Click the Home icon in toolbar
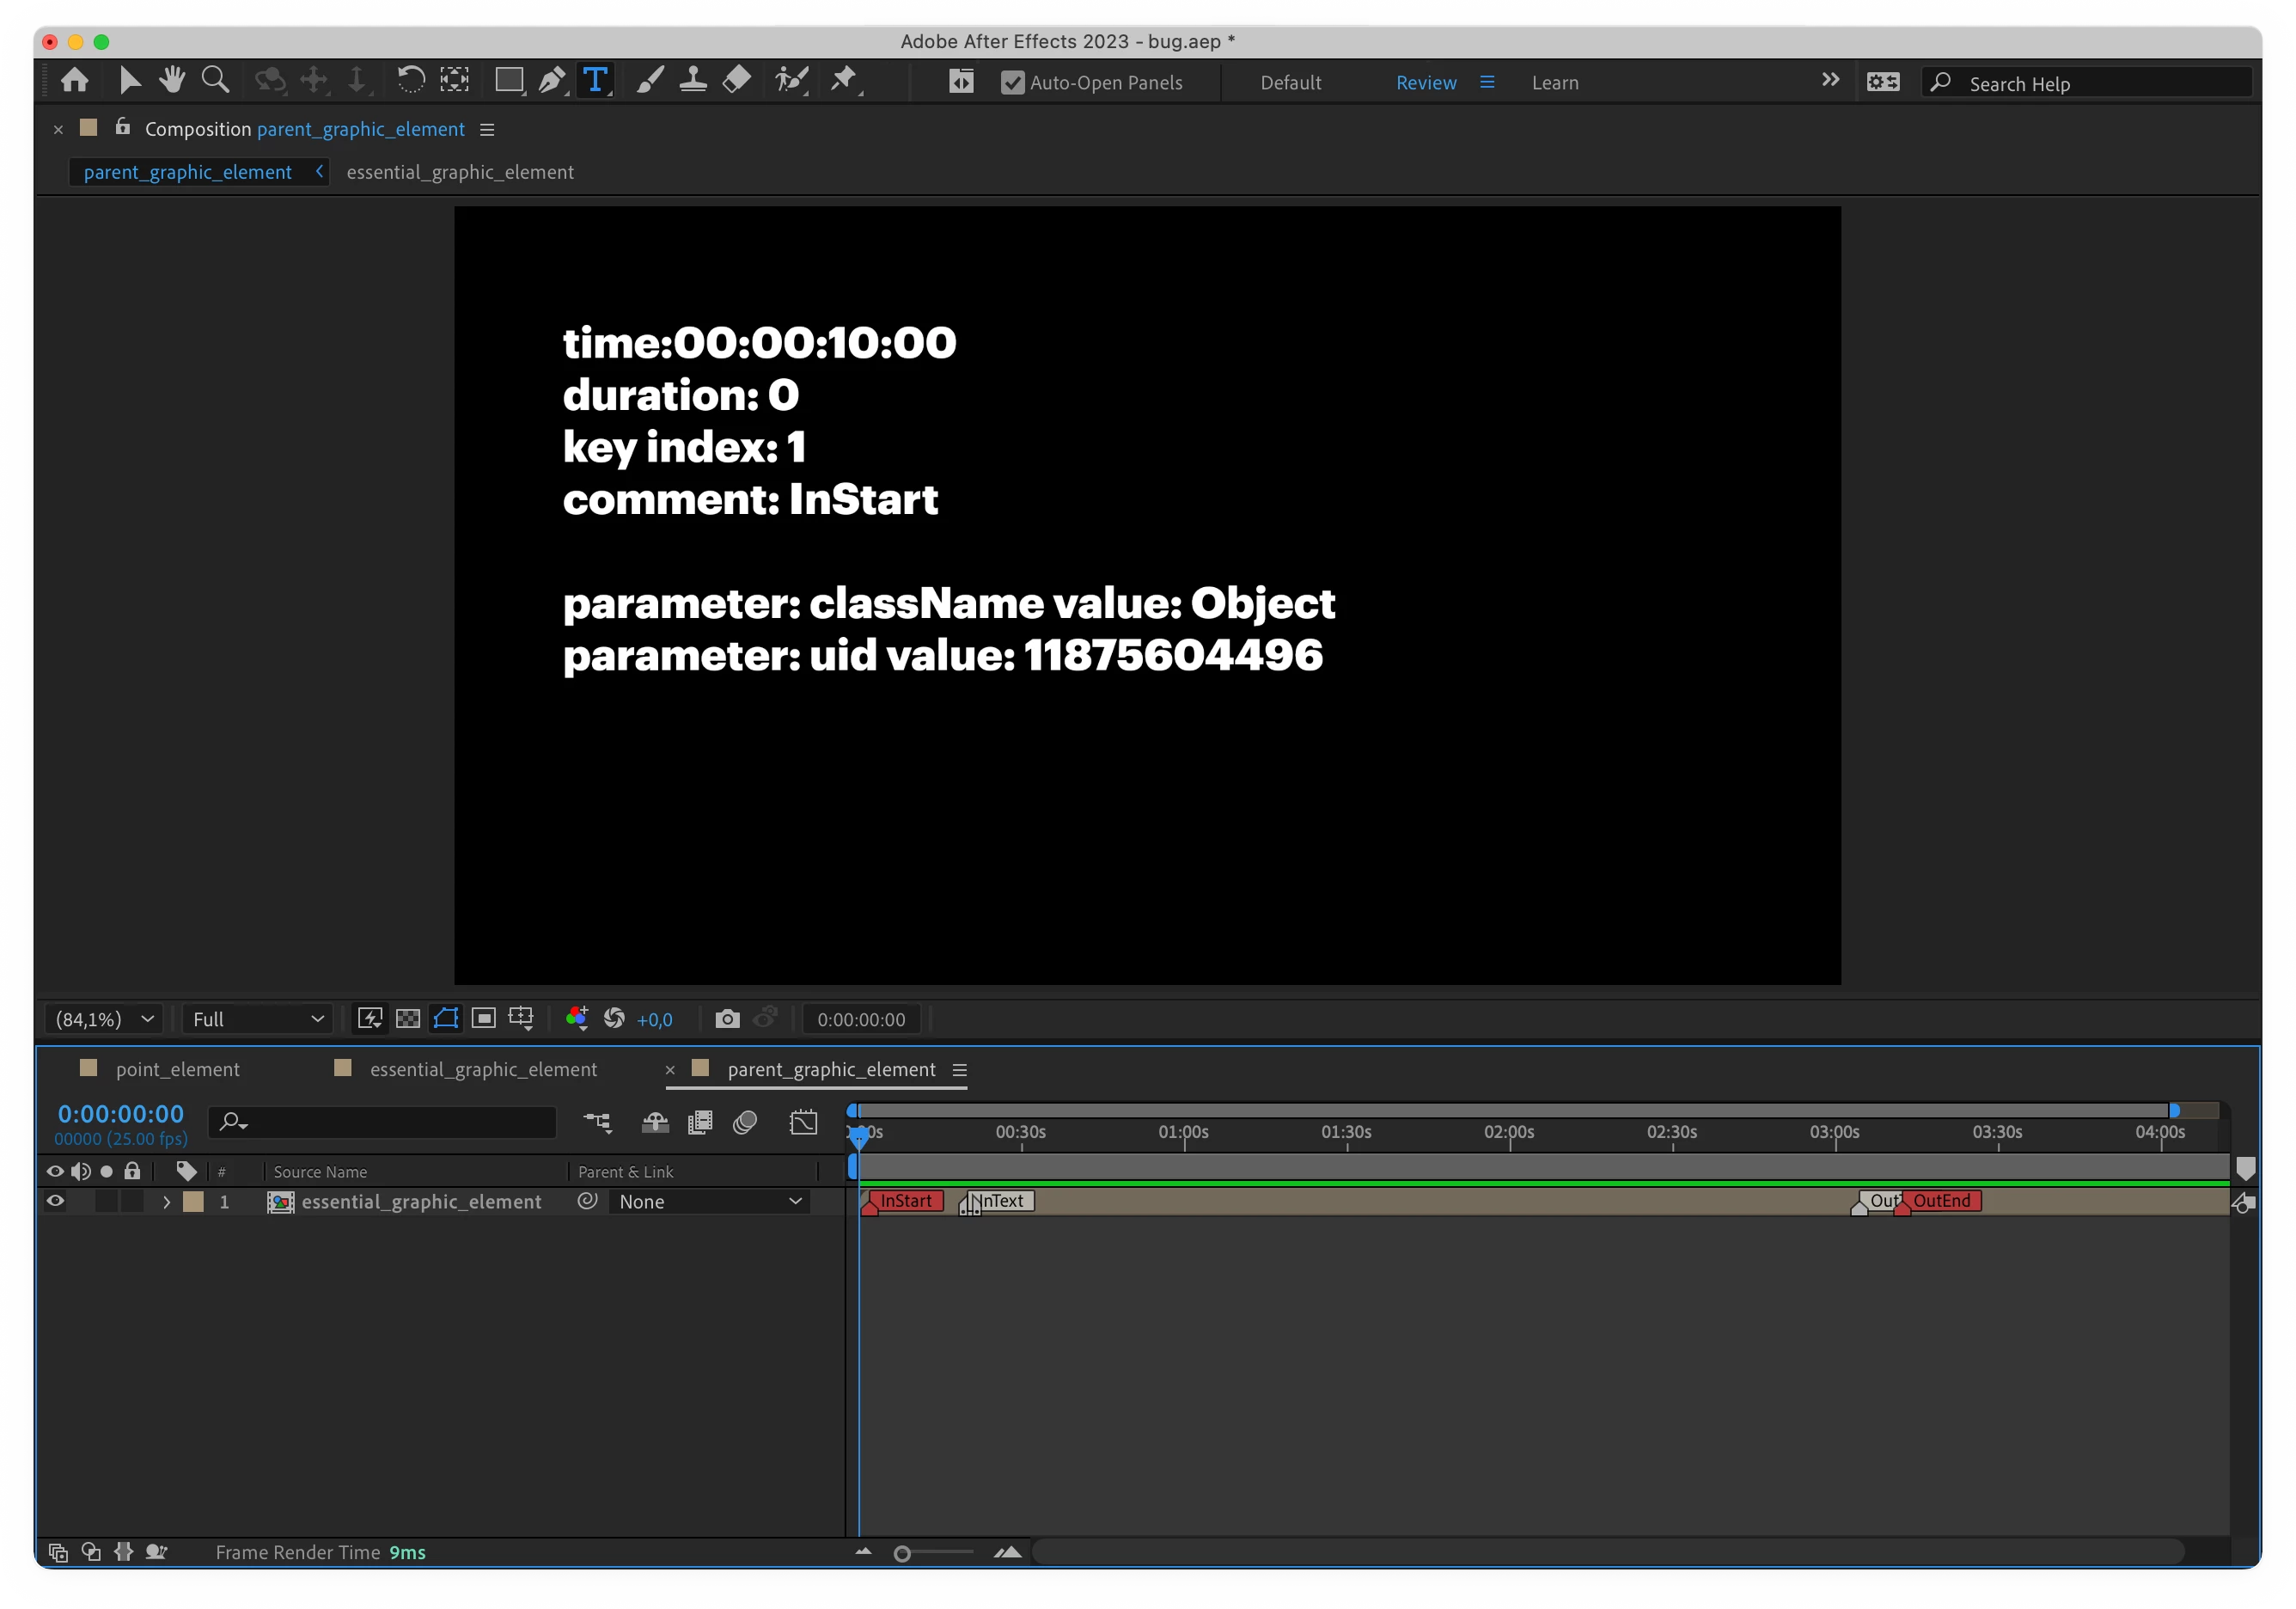Screen dimensions: 2296x1609 (x=75, y=80)
